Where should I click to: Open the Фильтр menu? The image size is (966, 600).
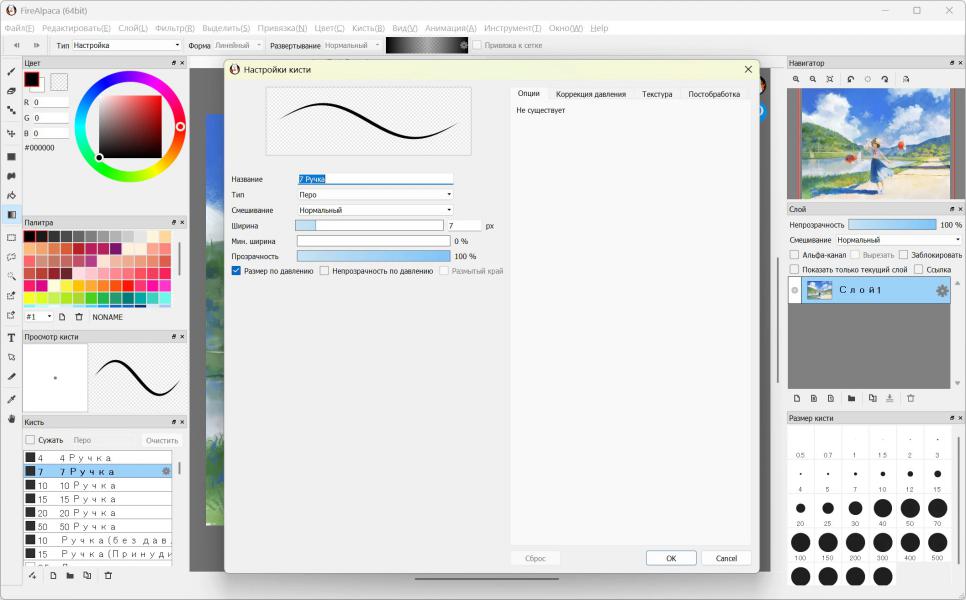174,28
